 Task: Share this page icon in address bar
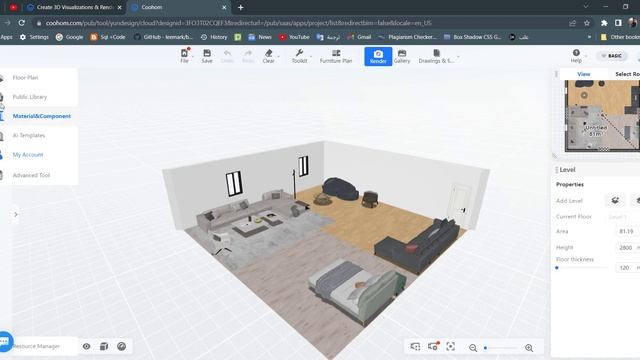pos(572,23)
